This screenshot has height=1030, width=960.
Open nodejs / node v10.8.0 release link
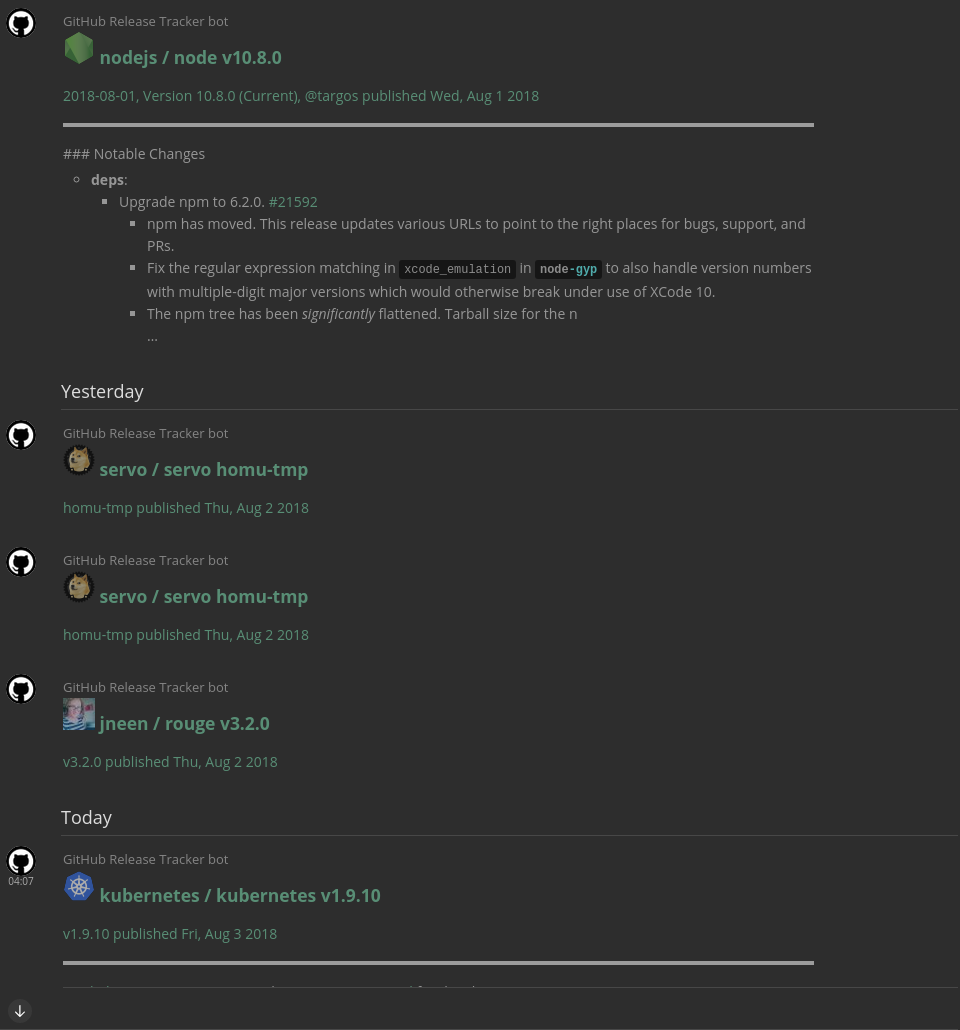[x=190, y=57]
